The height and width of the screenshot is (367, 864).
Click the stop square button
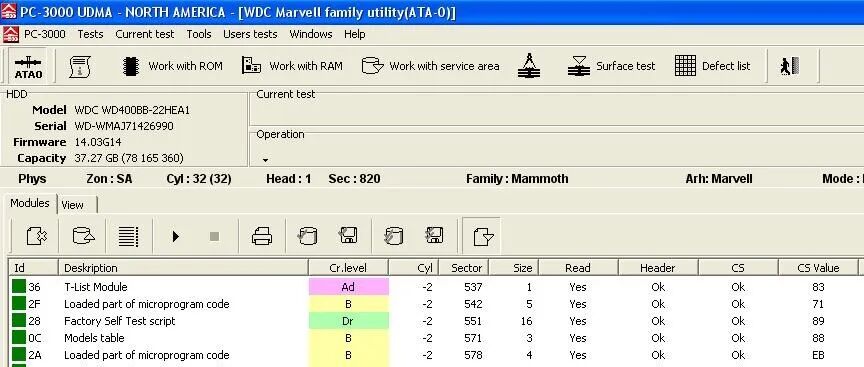(x=215, y=236)
